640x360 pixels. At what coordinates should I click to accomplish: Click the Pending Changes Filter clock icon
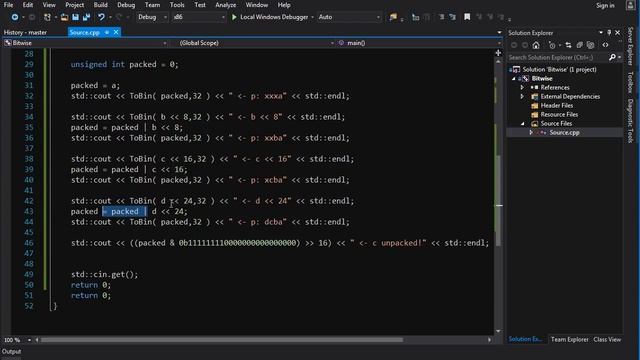(552, 45)
